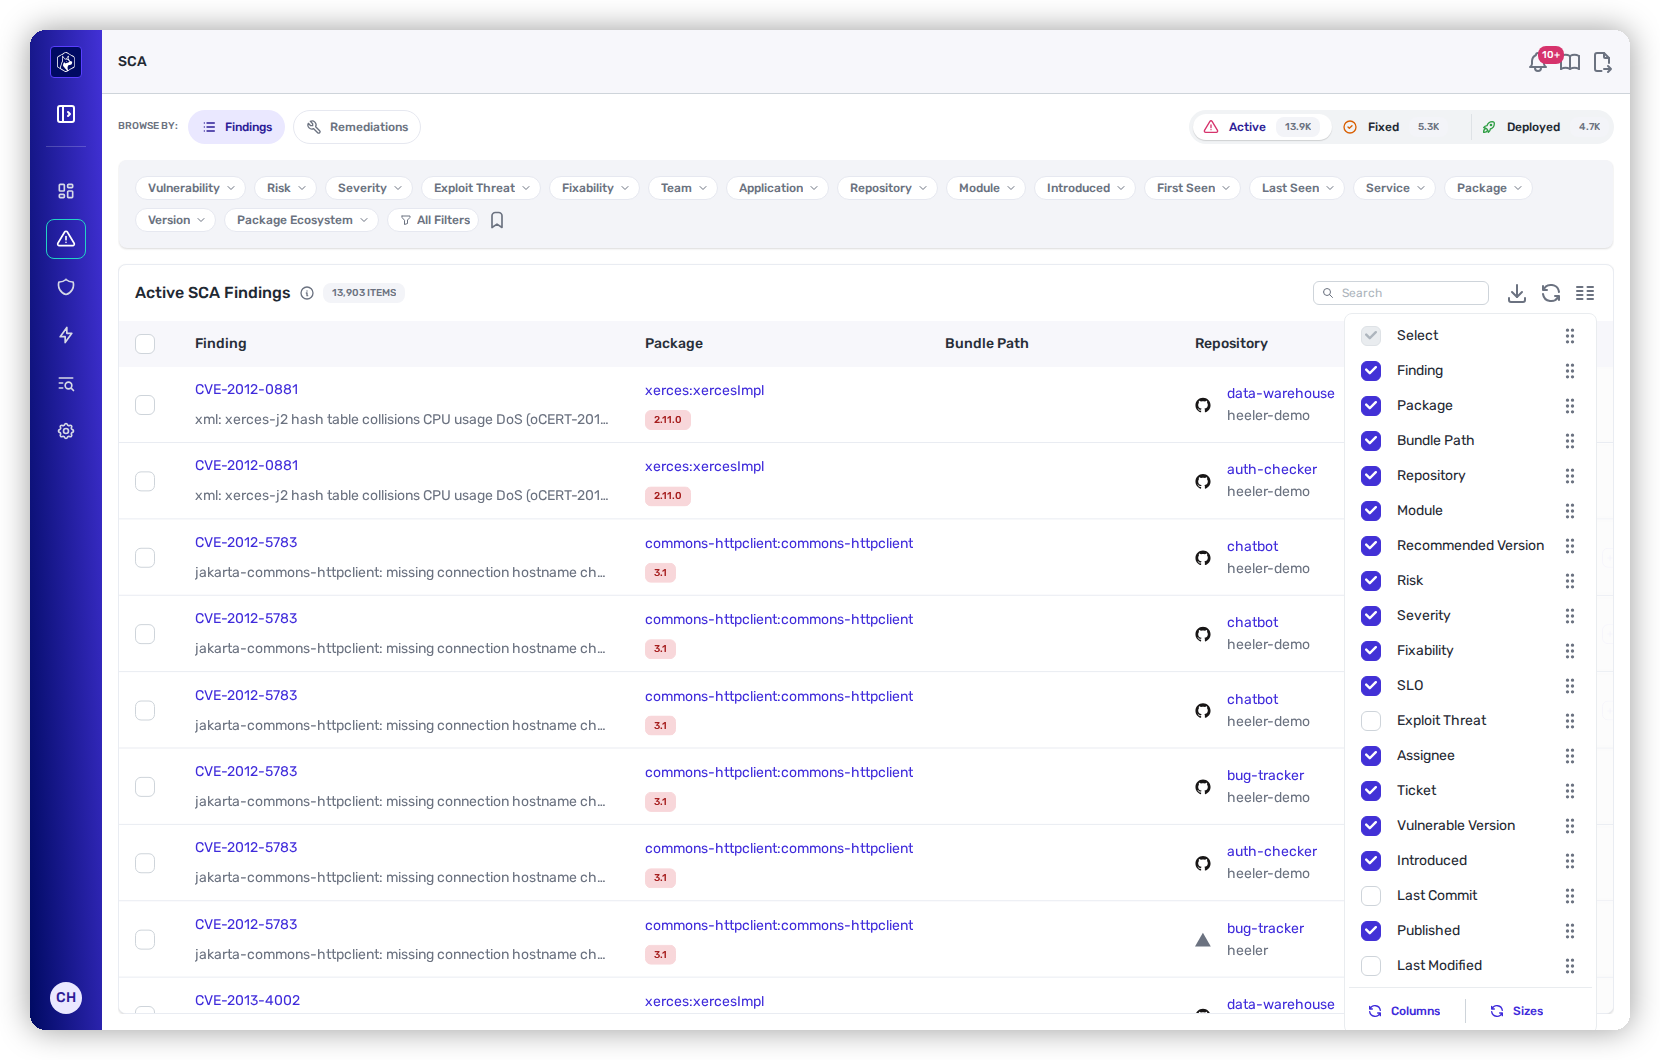Open the documentation book icon
This screenshot has height=1060, width=1660.
(x=1571, y=63)
